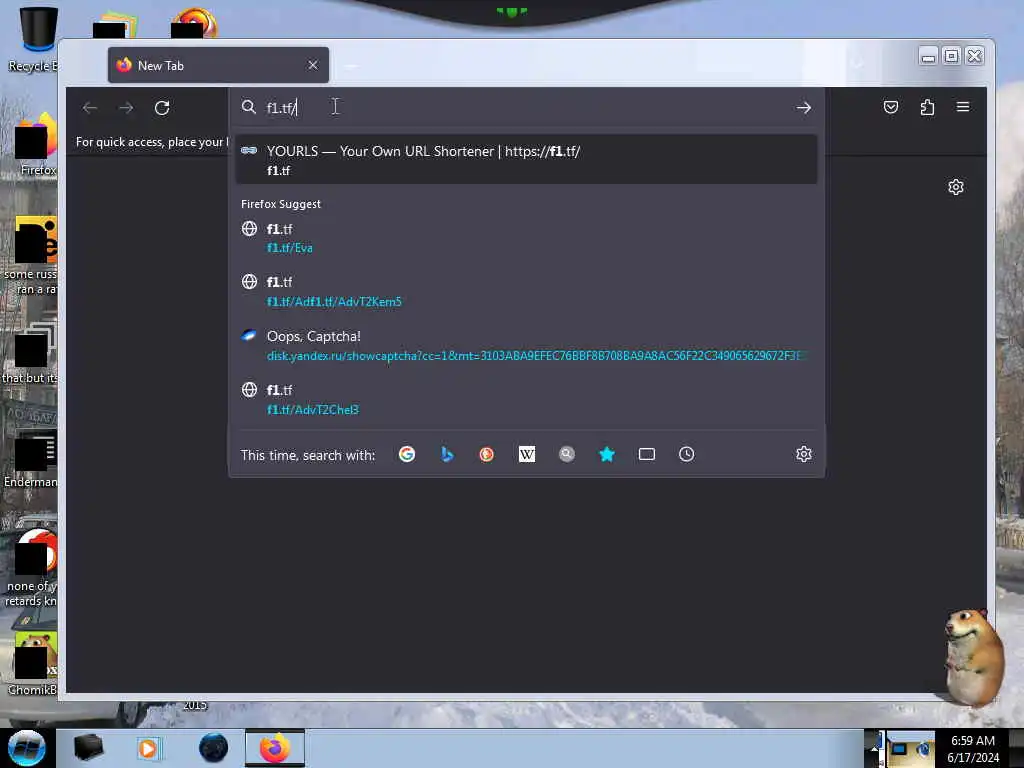Image resolution: width=1024 pixels, height=768 pixels.
Task: Search this time with Wikipedia
Action: [526, 455]
